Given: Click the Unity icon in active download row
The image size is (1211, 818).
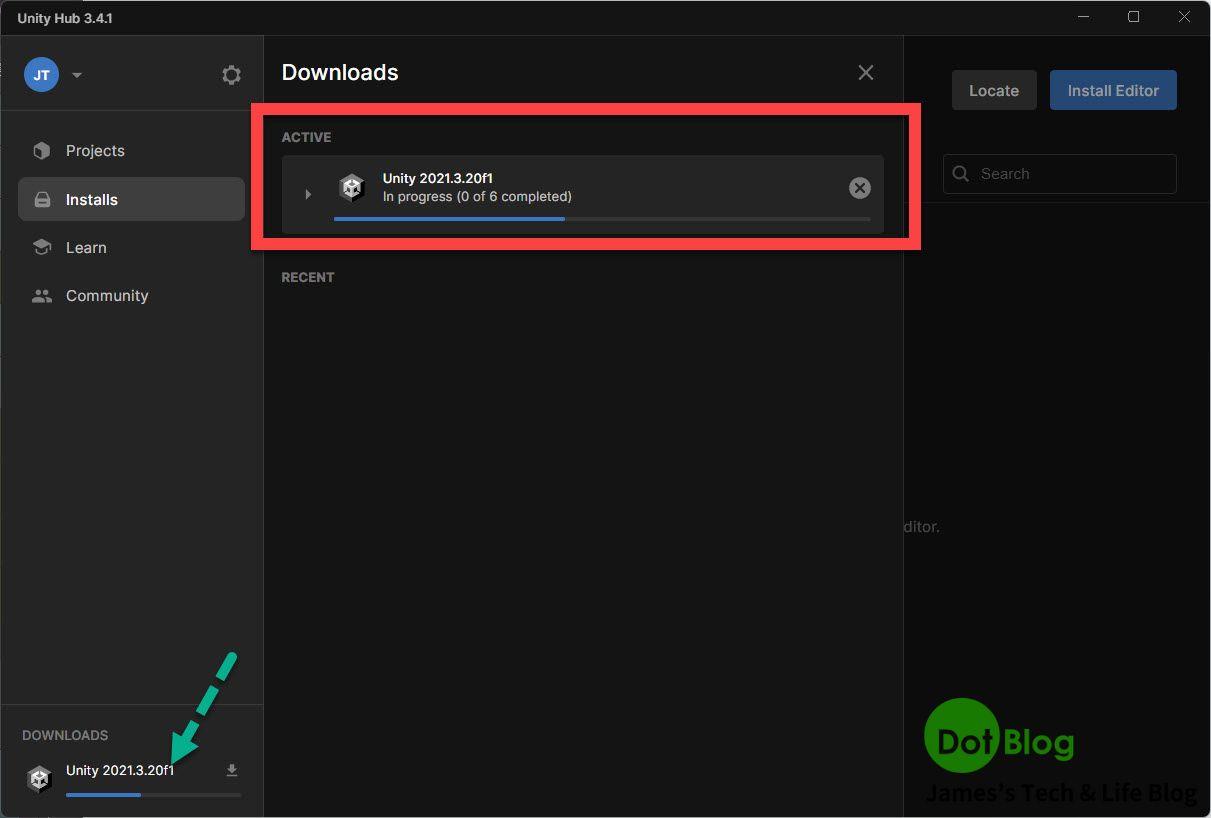Looking at the screenshot, I should point(352,188).
